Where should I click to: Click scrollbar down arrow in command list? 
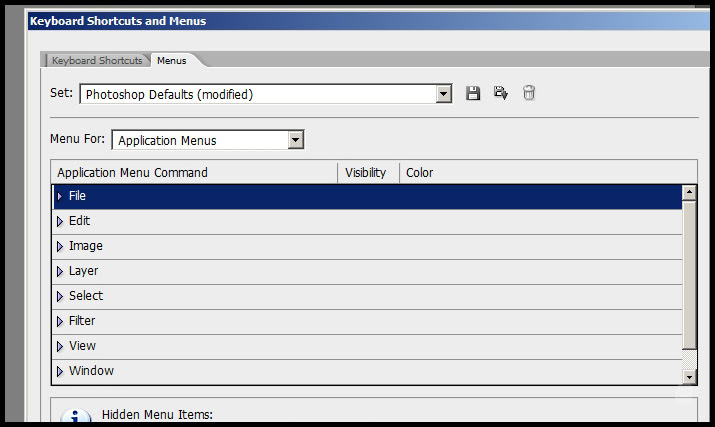click(689, 377)
